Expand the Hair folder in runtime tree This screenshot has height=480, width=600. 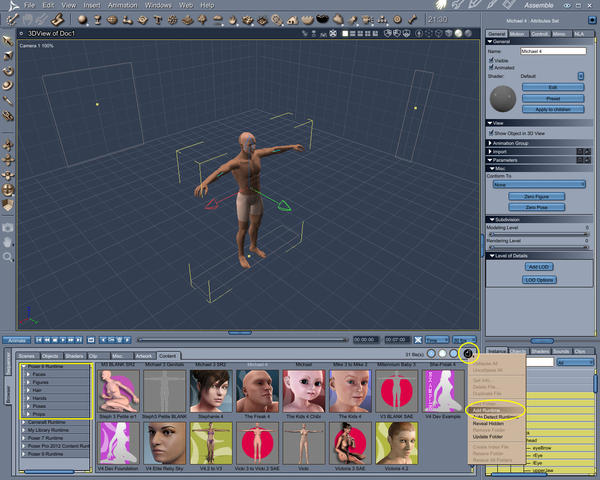coord(28,390)
